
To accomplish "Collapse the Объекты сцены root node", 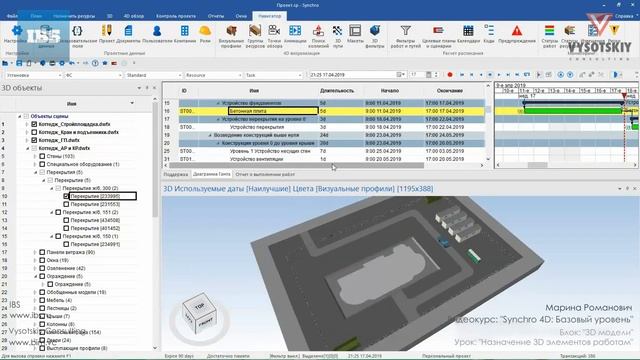I will (x=20, y=116).
